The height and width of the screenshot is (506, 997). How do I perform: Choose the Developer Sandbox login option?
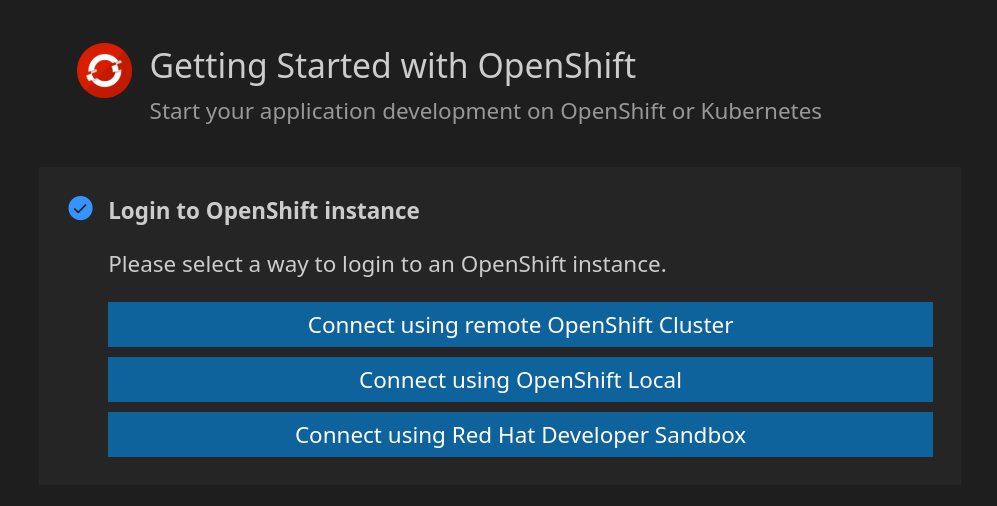click(520, 435)
